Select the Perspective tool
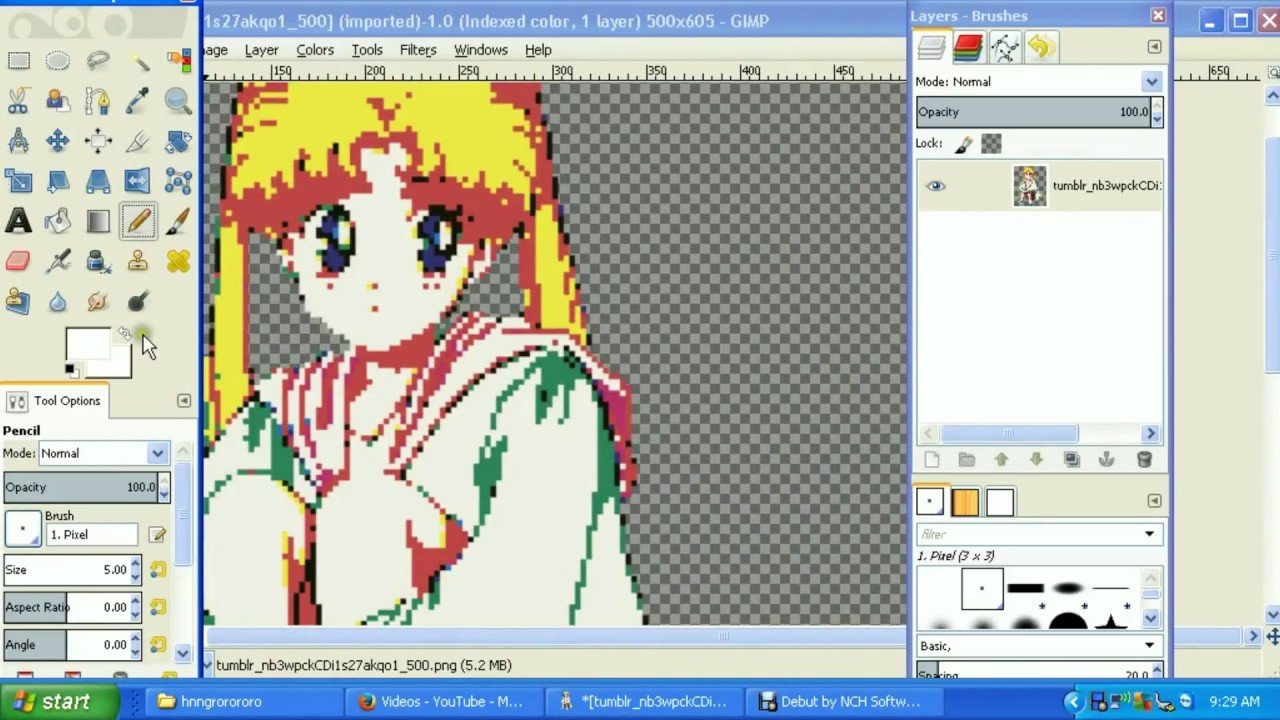 98,181
